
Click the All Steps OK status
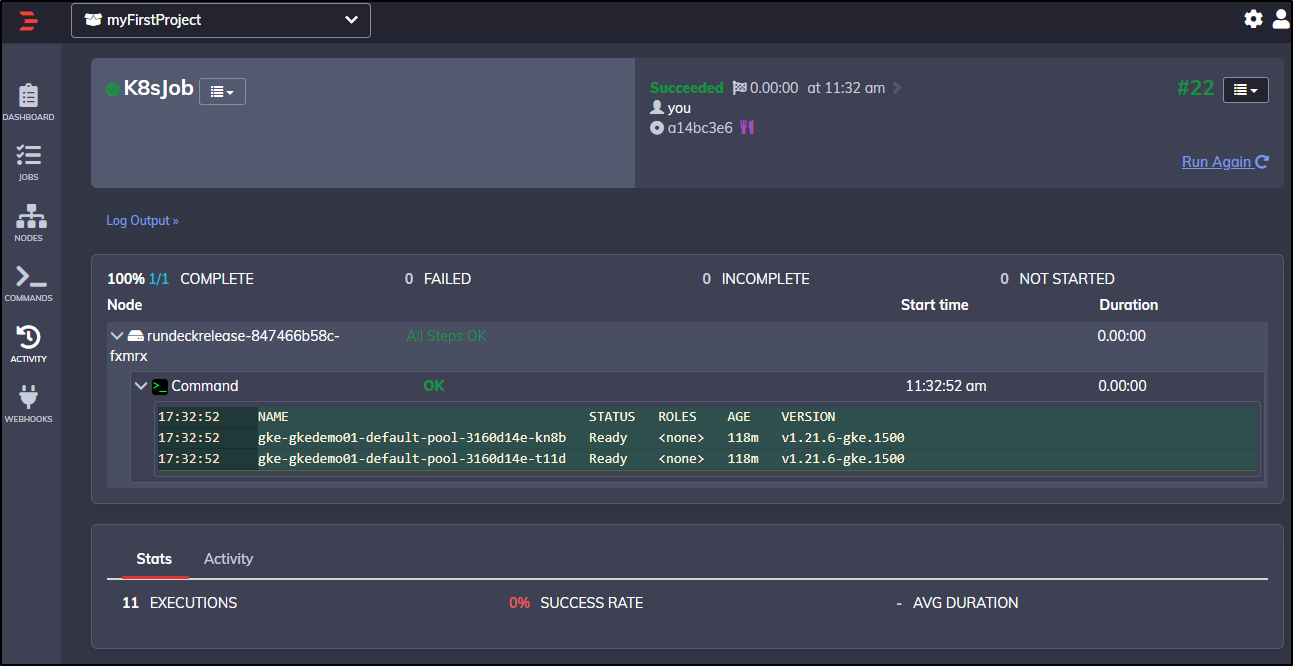[x=446, y=336]
